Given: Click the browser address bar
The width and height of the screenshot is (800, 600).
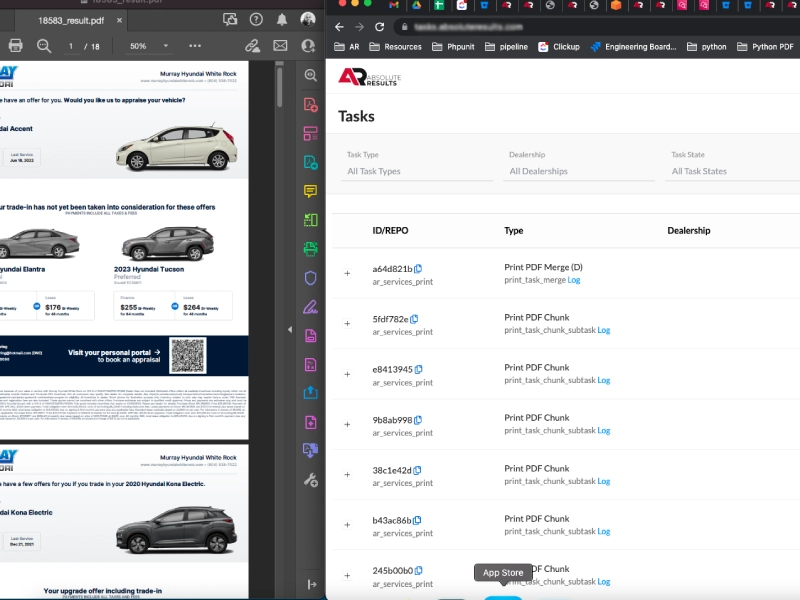Looking at the screenshot, I should coord(597,27).
